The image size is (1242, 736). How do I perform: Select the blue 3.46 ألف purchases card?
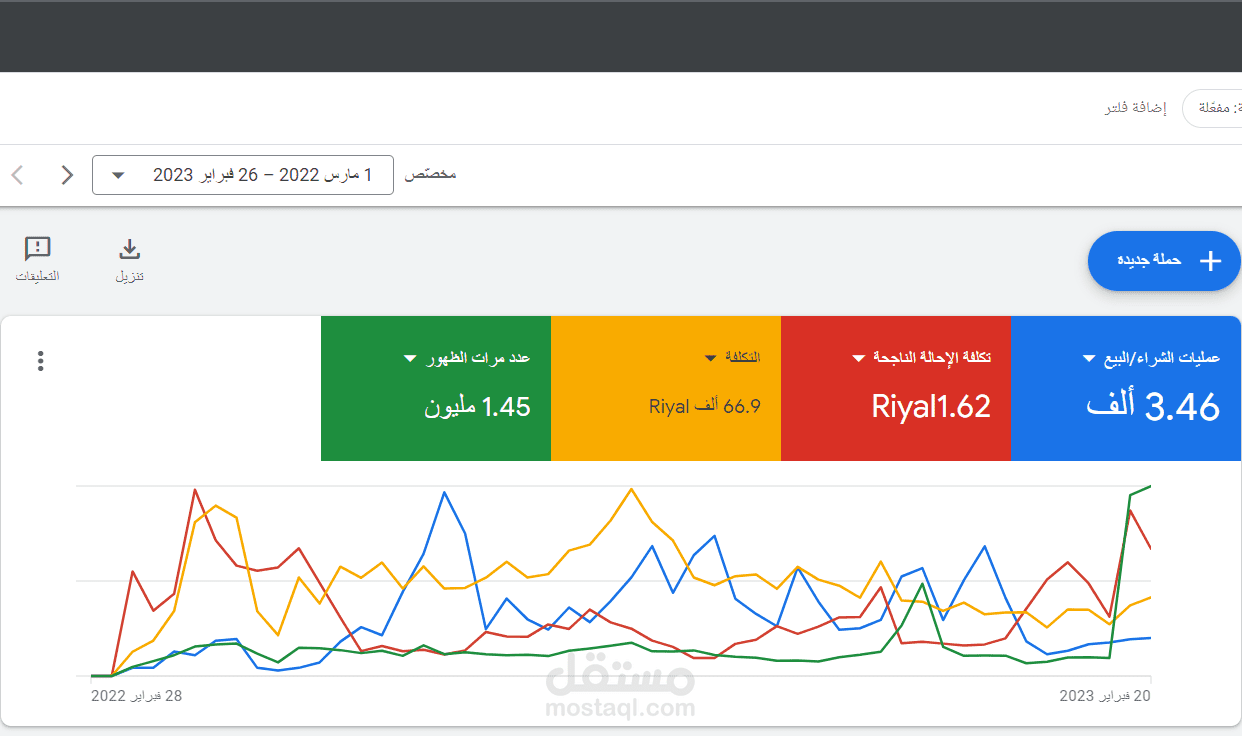click(1127, 388)
